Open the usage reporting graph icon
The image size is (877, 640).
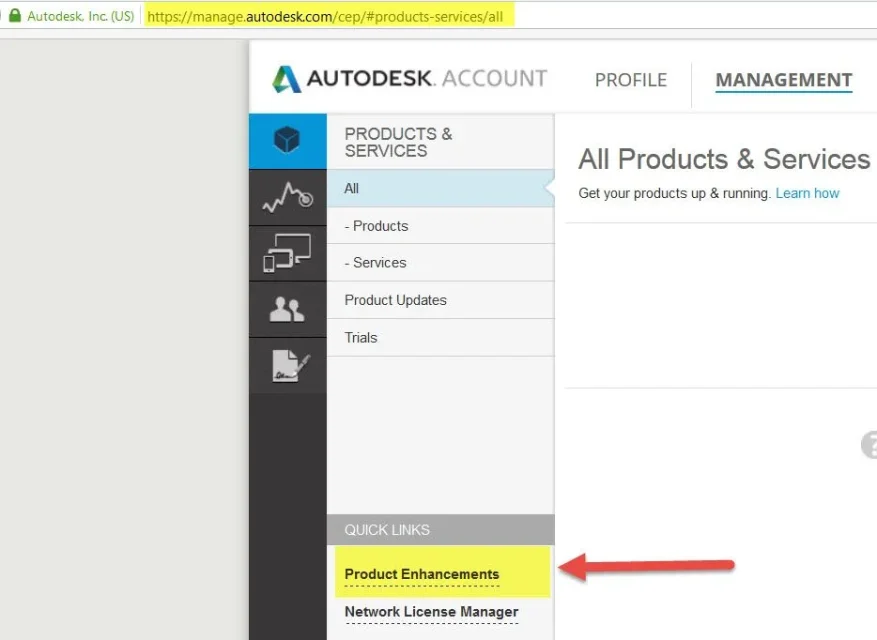[x=287, y=197]
